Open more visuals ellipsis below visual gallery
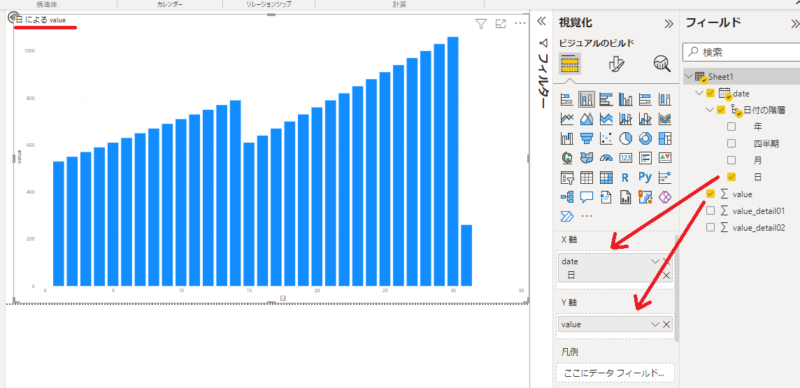The image size is (800, 388). [x=587, y=216]
